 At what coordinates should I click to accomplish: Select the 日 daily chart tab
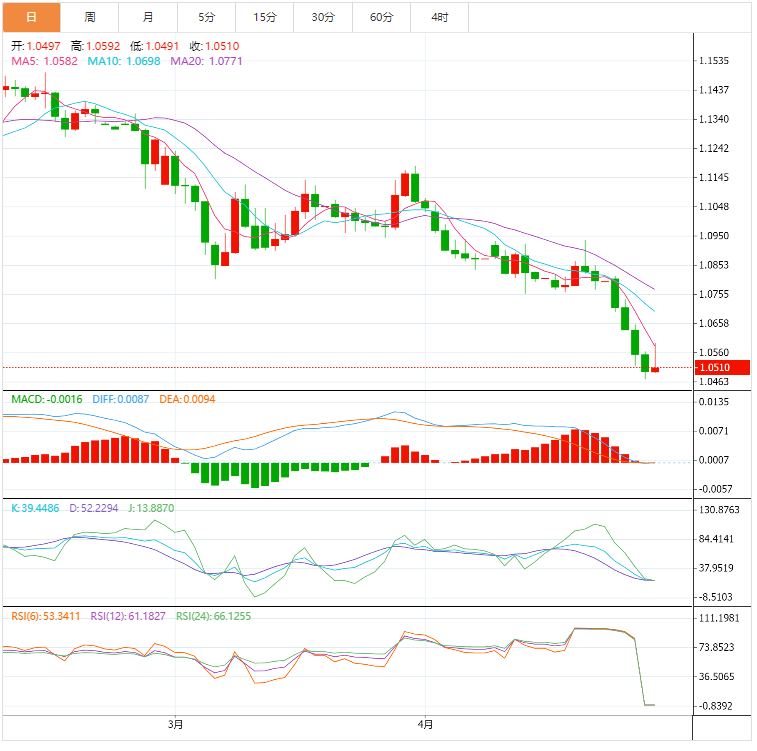pyautogui.click(x=31, y=17)
